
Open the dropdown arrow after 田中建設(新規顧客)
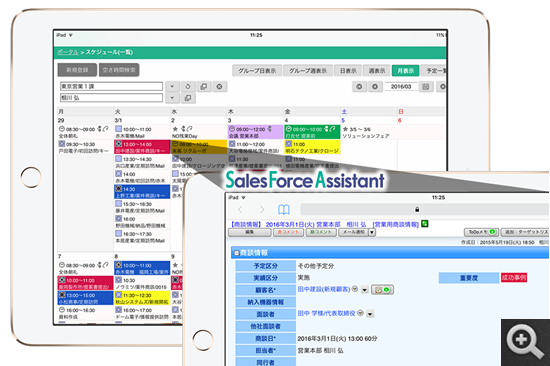[x=364, y=290]
